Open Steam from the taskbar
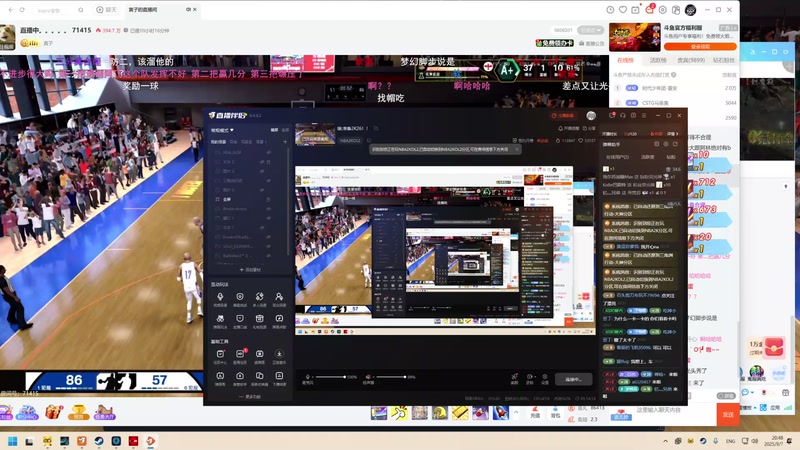 (x=98, y=441)
